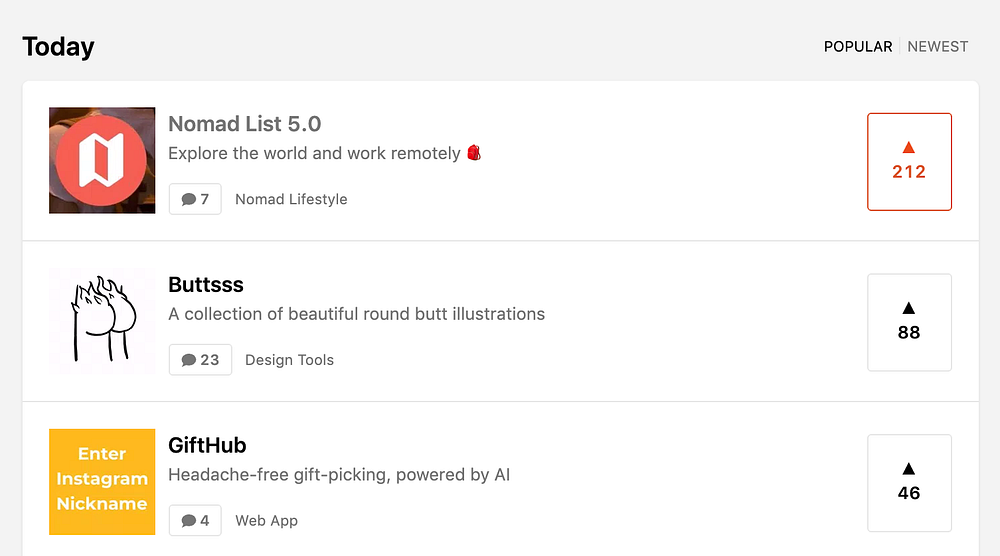The image size is (1000, 556).
Task: Open the GiftHub title link
Action: (207, 445)
